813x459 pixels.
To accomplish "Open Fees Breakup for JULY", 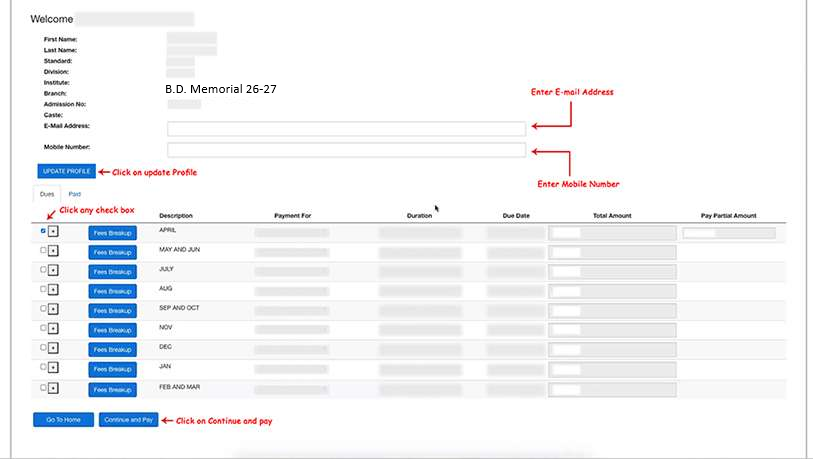I will coord(112,272).
